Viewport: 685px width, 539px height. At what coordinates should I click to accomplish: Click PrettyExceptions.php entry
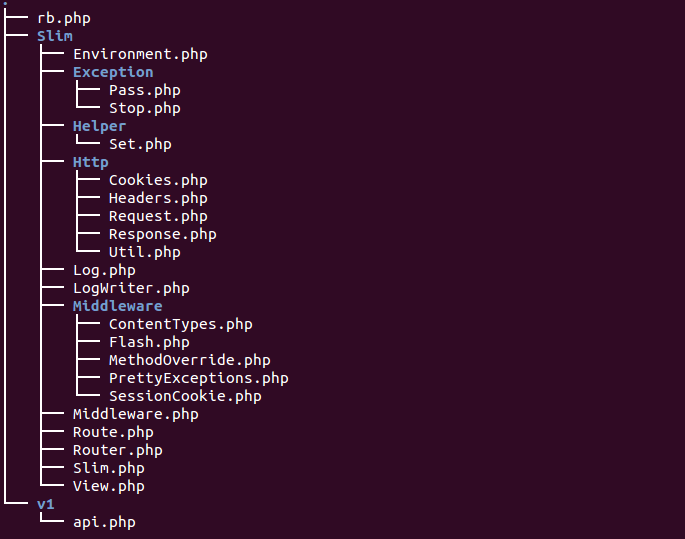click(198, 378)
